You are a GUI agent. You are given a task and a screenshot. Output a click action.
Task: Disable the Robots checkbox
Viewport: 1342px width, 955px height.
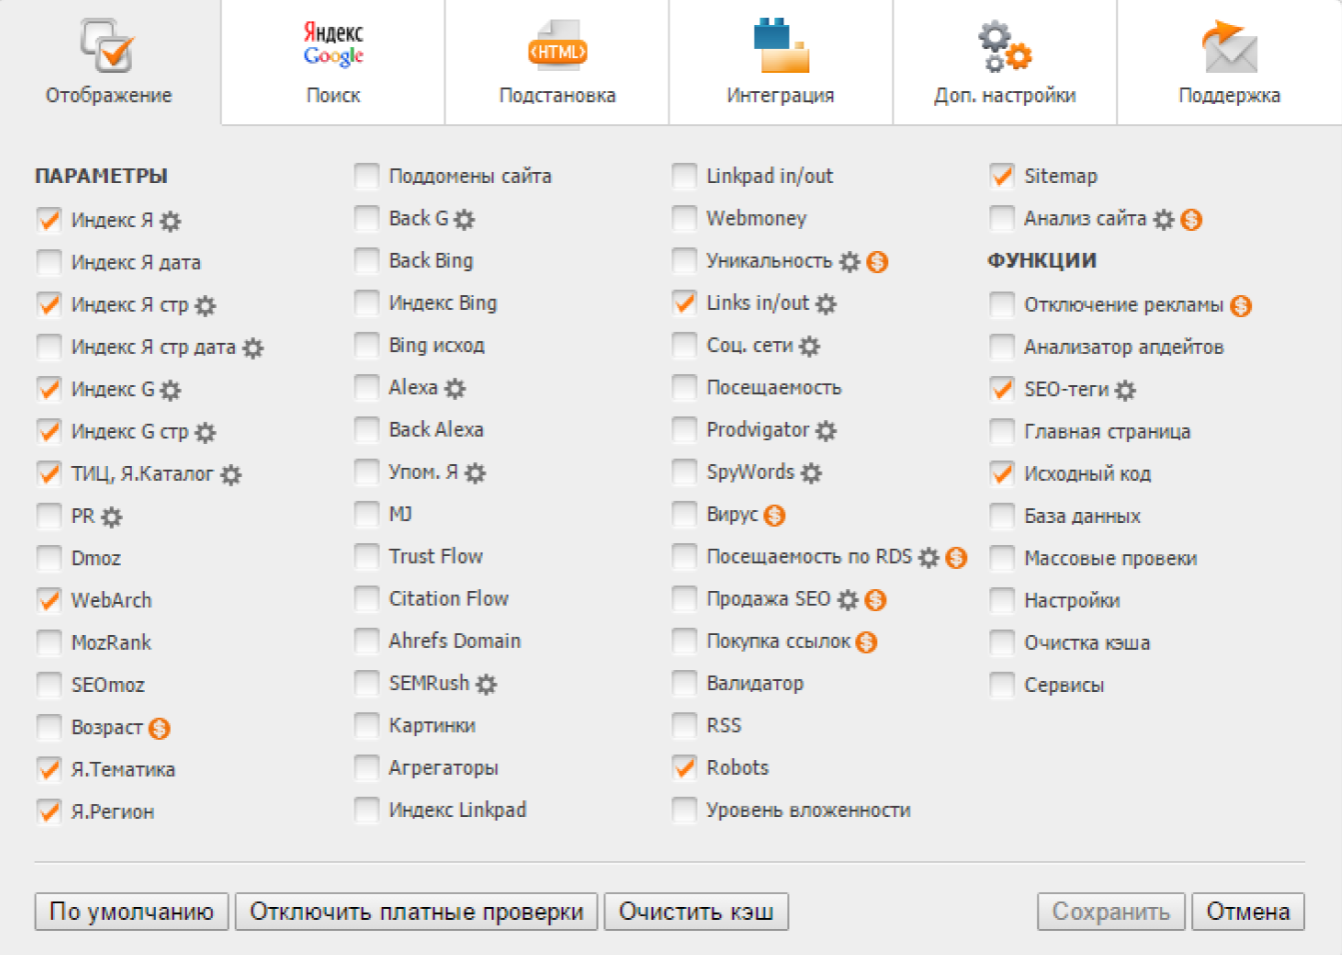[x=685, y=768]
